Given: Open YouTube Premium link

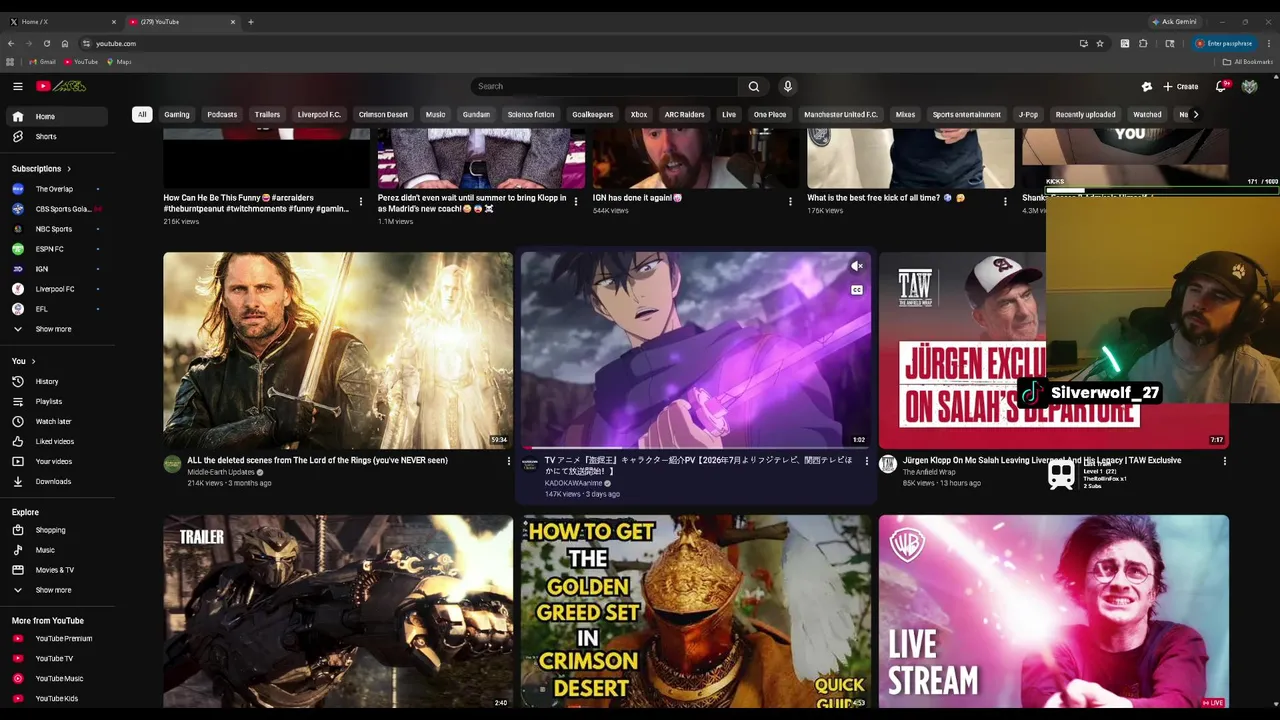Looking at the screenshot, I should point(56,638).
